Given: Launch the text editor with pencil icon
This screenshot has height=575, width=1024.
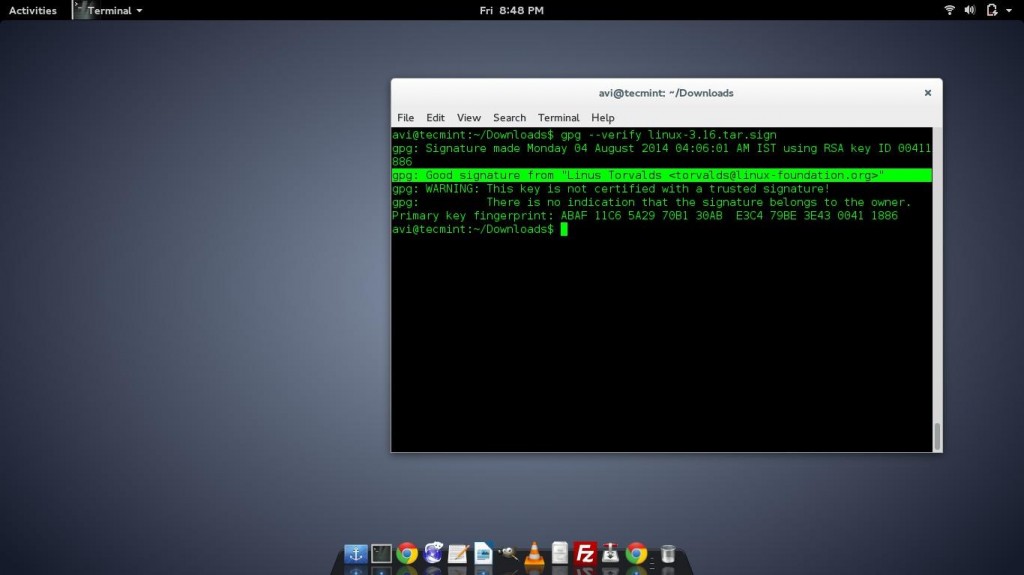Looking at the screenshot, I should 458,553.
